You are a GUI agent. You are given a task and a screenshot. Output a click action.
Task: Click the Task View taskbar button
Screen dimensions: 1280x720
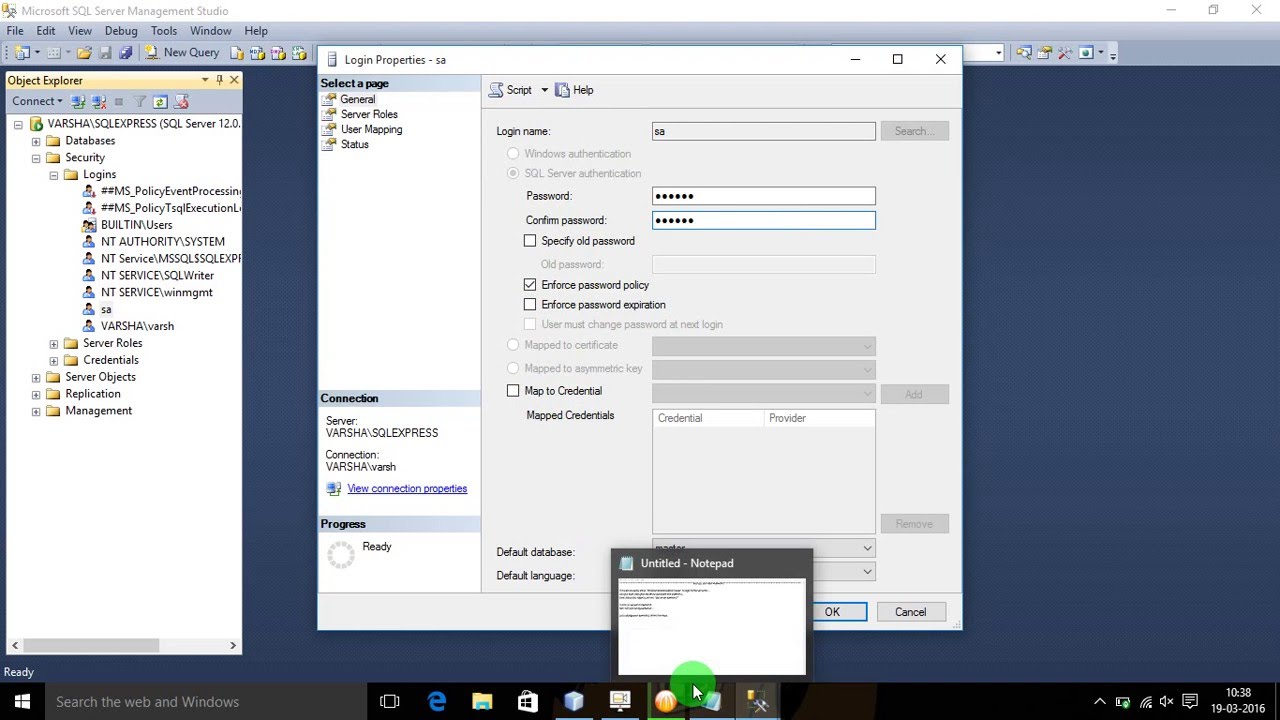(x=390, y=702)
